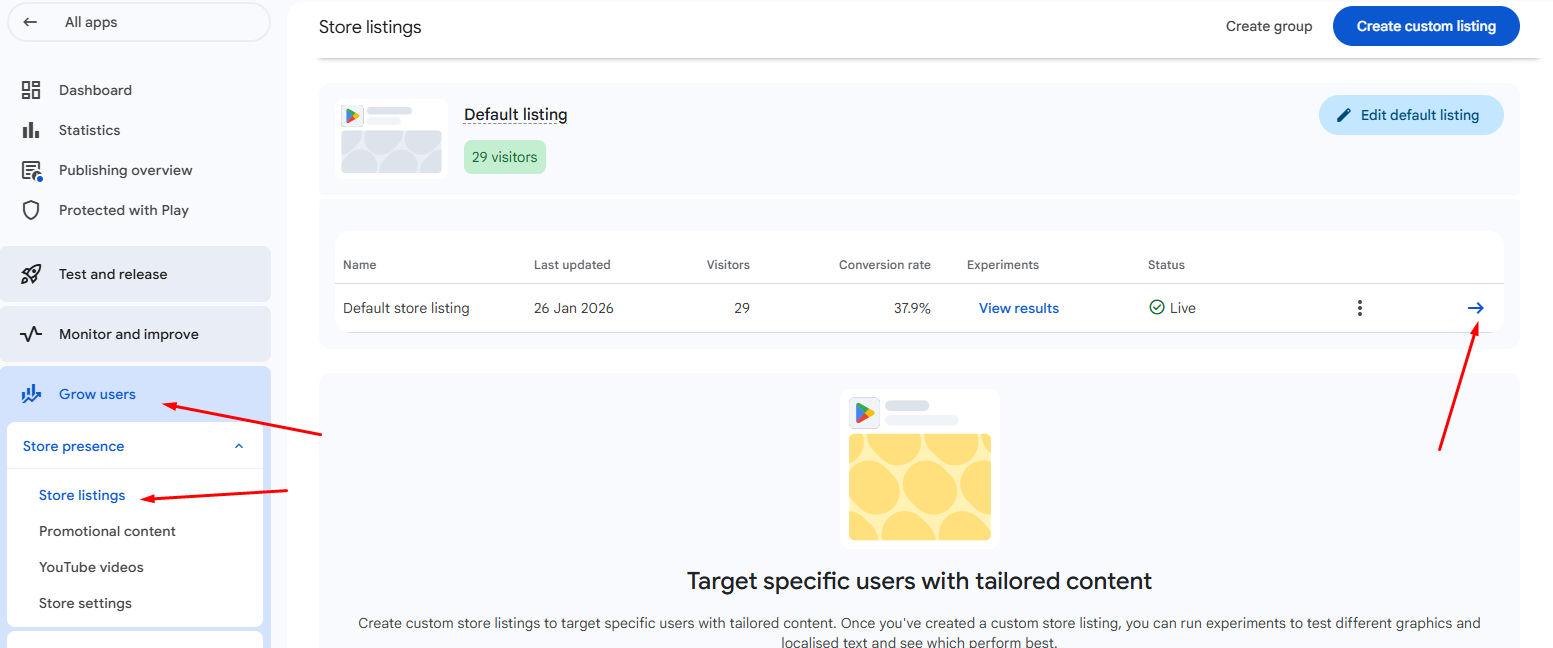
Task: Click the Store listings page heading
Action: (x=370, y=27)
